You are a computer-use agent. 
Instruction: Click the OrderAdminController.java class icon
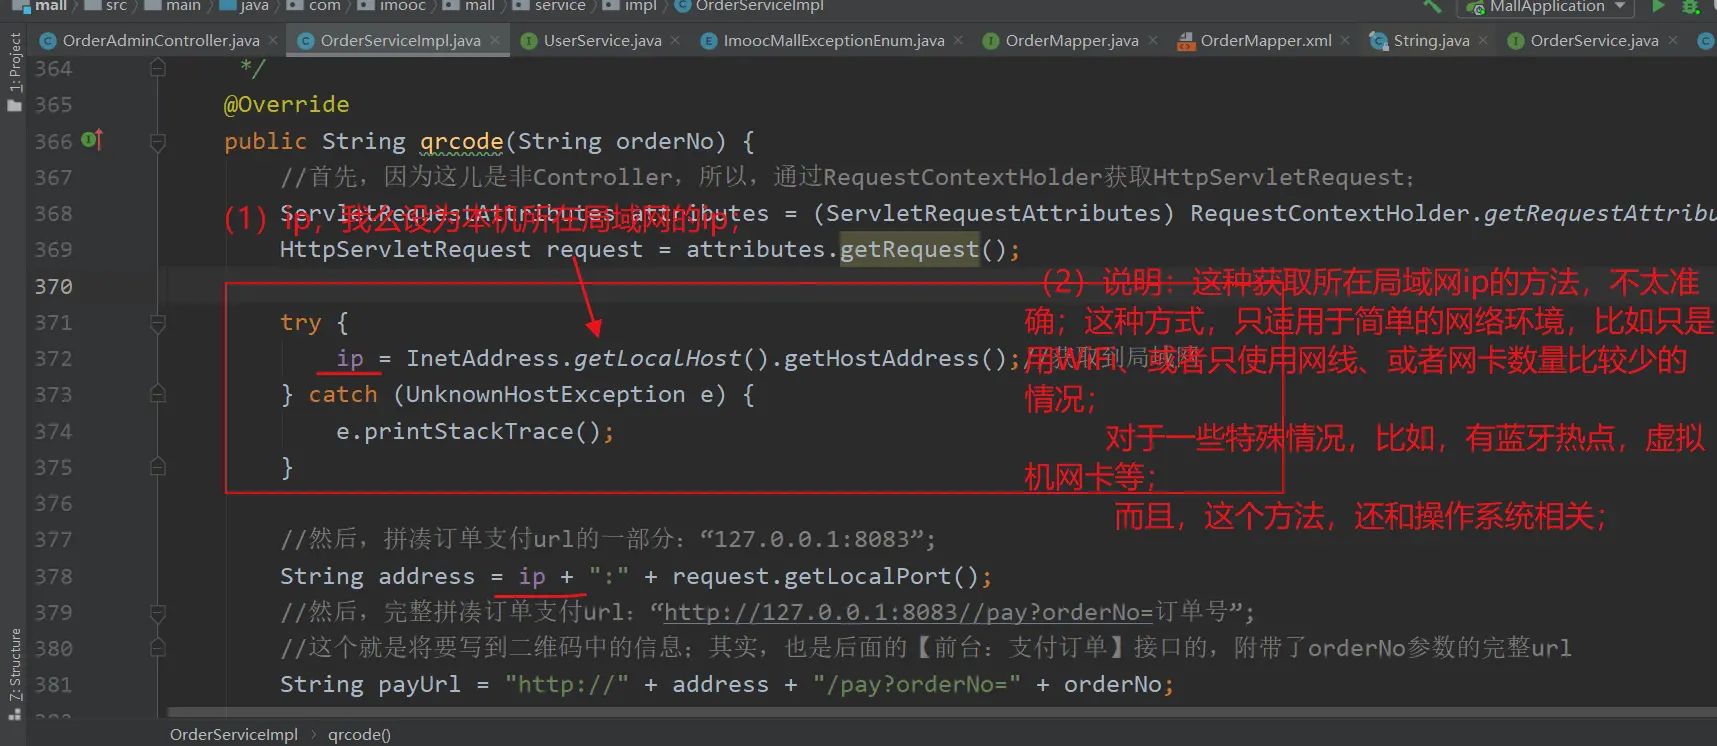pos(47,41)
